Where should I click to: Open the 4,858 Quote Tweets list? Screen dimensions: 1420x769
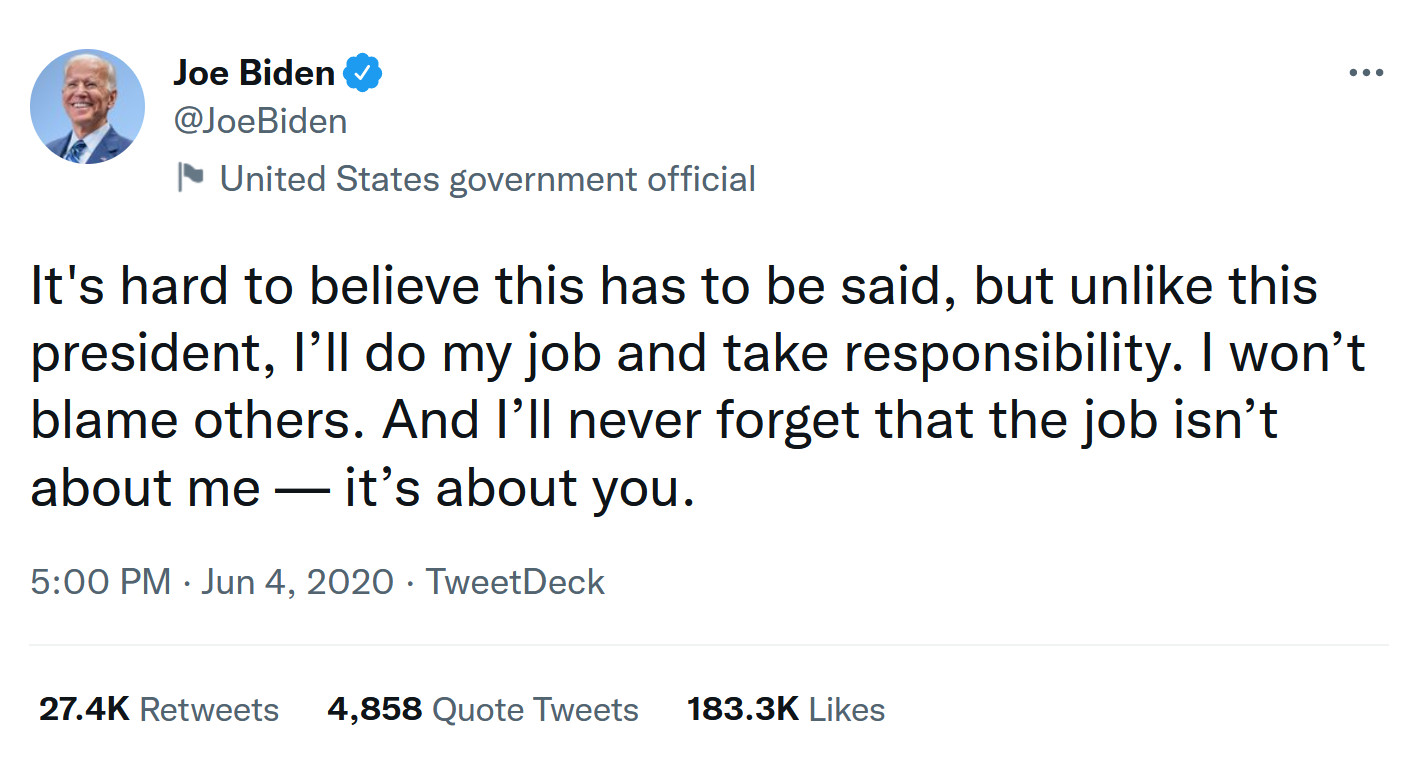pyautogui.click(x=482, y=710)
